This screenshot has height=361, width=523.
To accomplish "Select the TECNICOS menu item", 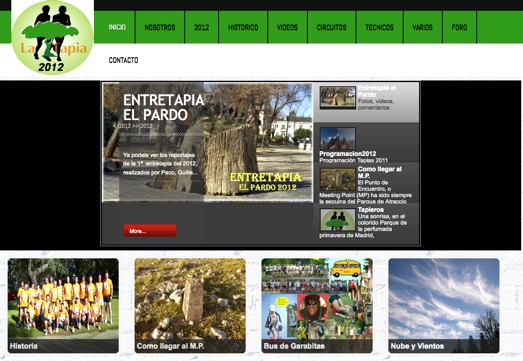I will (379, 27).
